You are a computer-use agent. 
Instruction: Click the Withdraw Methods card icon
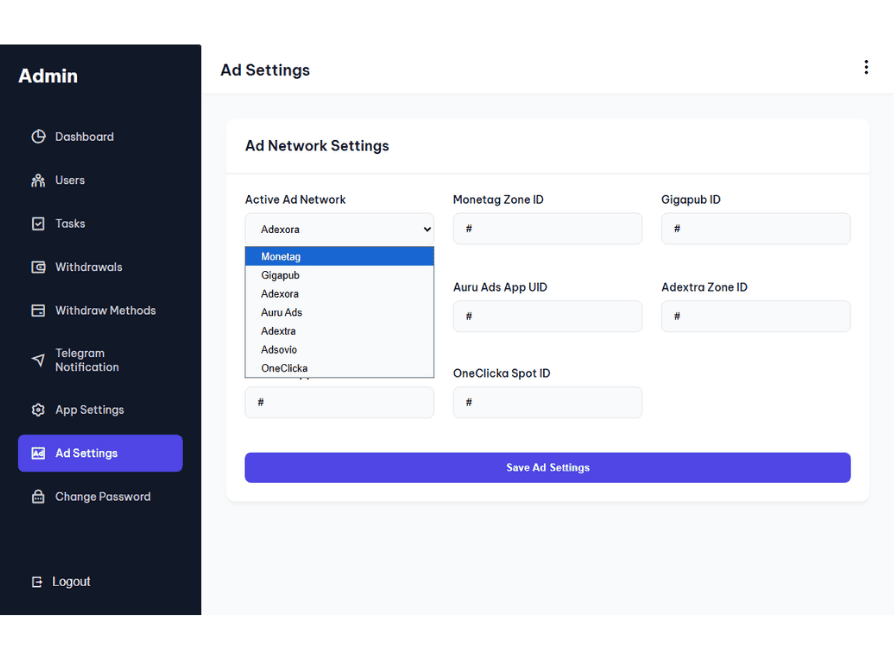pyautogui.click(x=38, y=311)
